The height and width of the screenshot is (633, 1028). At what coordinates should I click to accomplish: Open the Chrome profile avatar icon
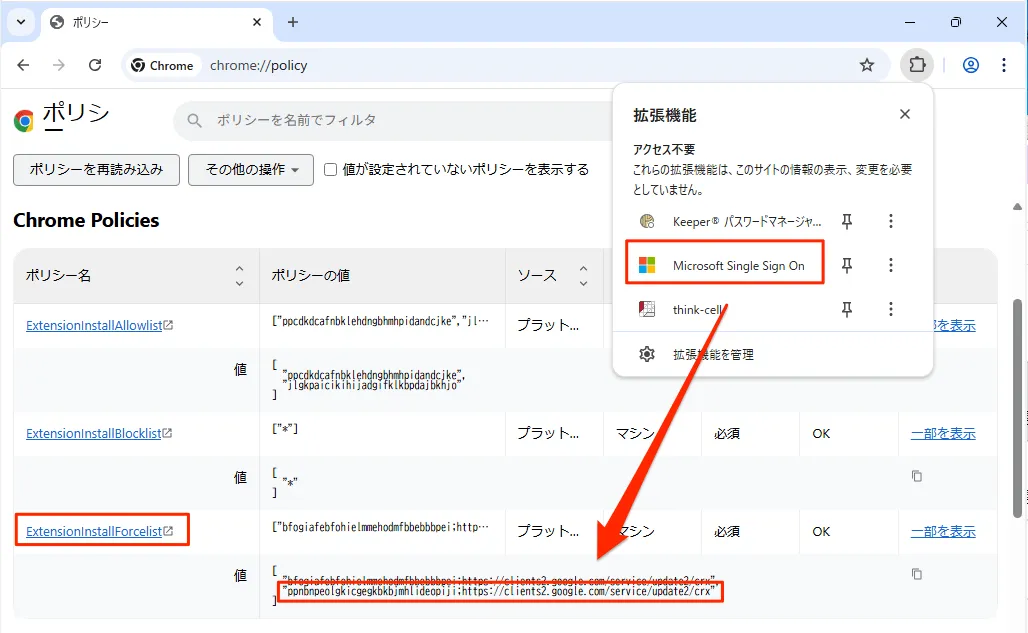970,65
